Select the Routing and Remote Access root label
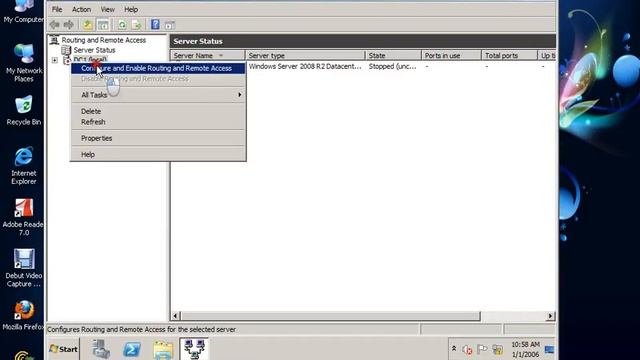640x360 pixels. (104, 40)
